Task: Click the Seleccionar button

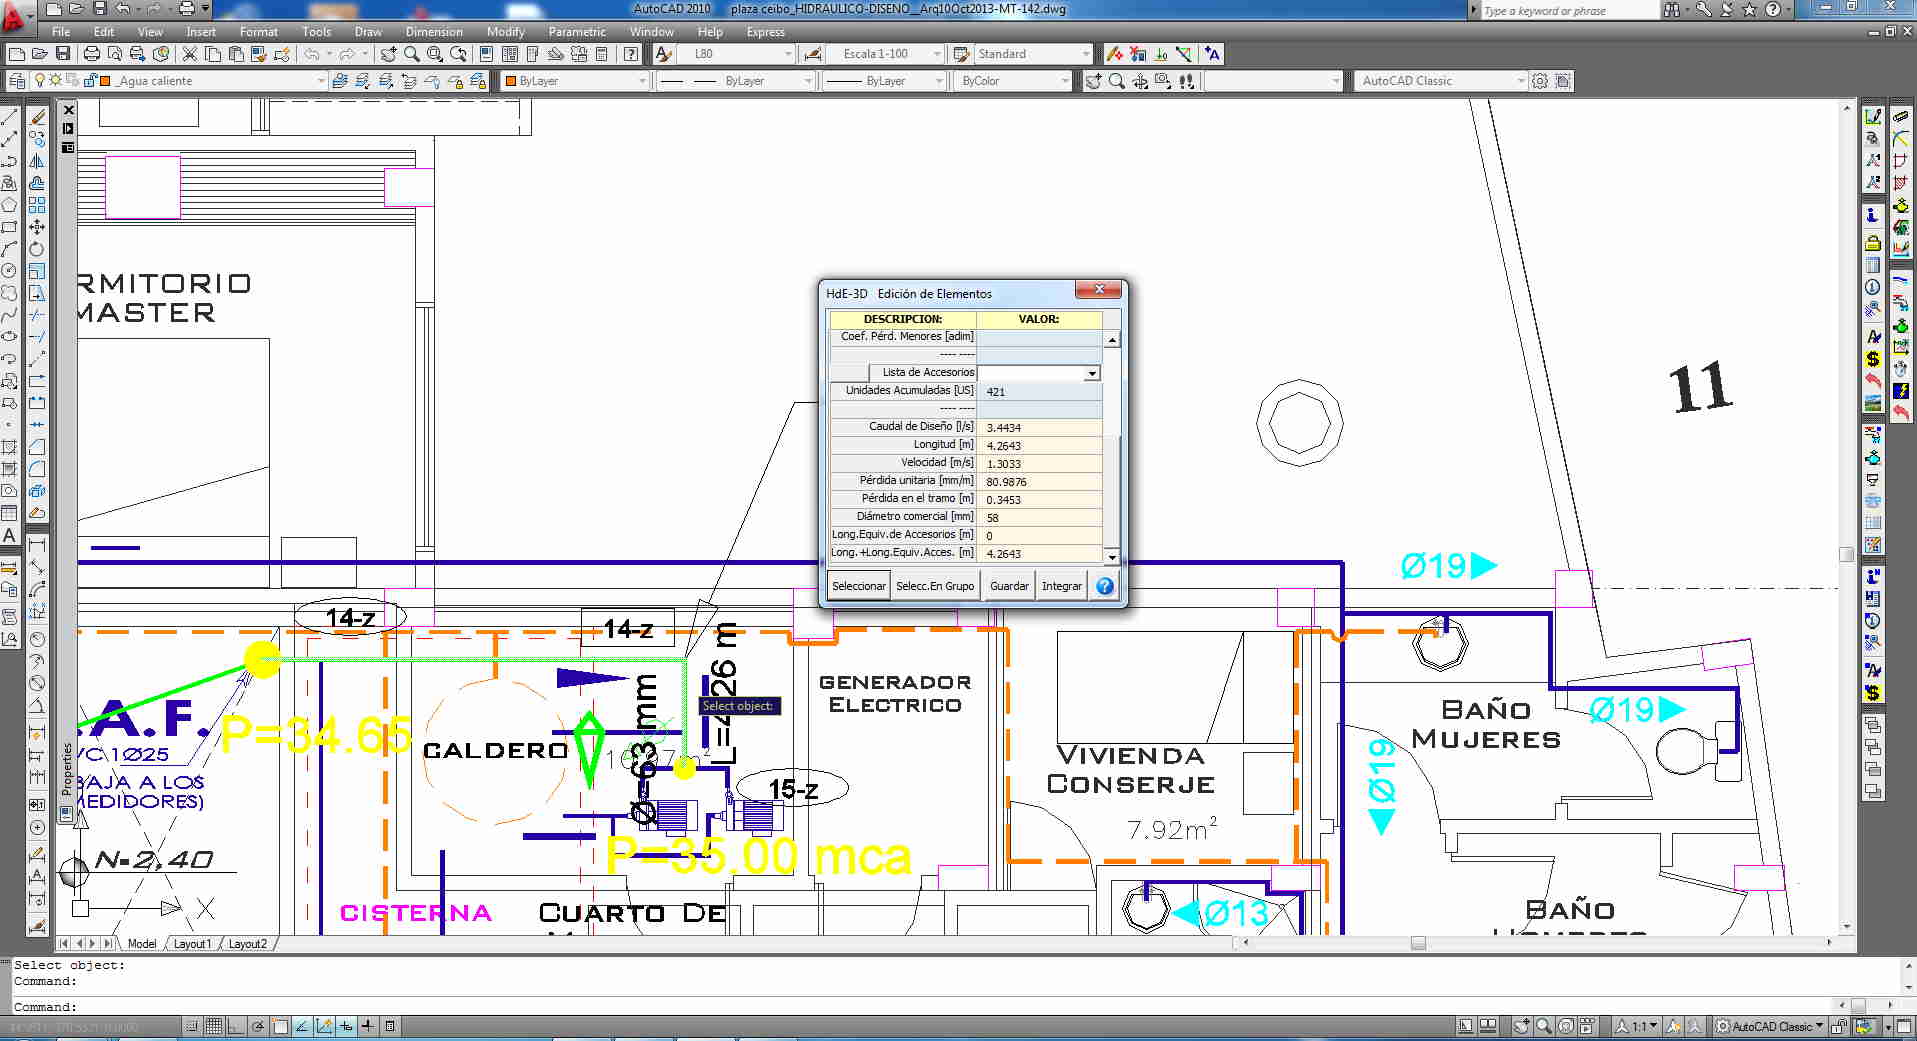Action: (x=859, y=586)
